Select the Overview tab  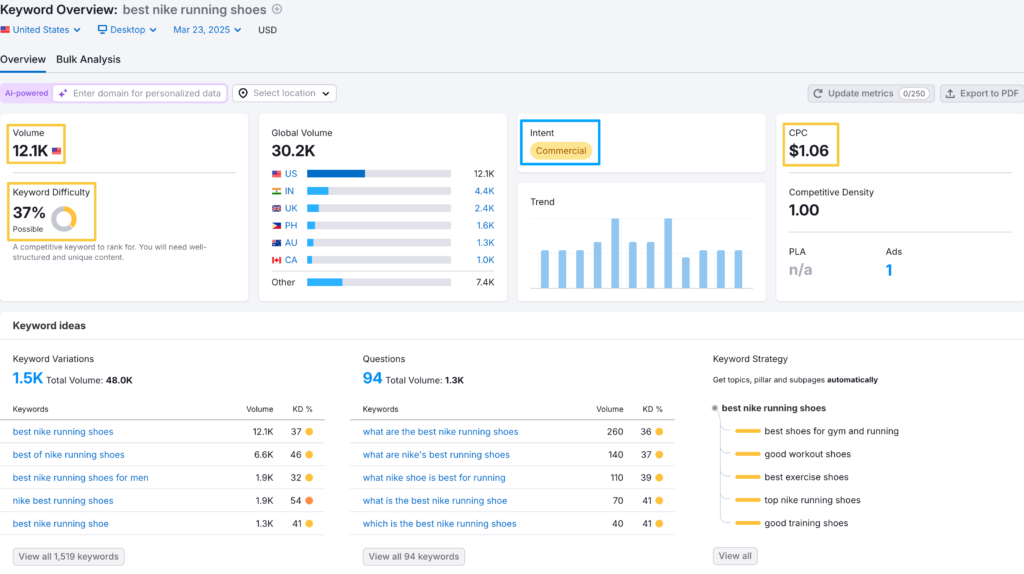pos(23,60)
